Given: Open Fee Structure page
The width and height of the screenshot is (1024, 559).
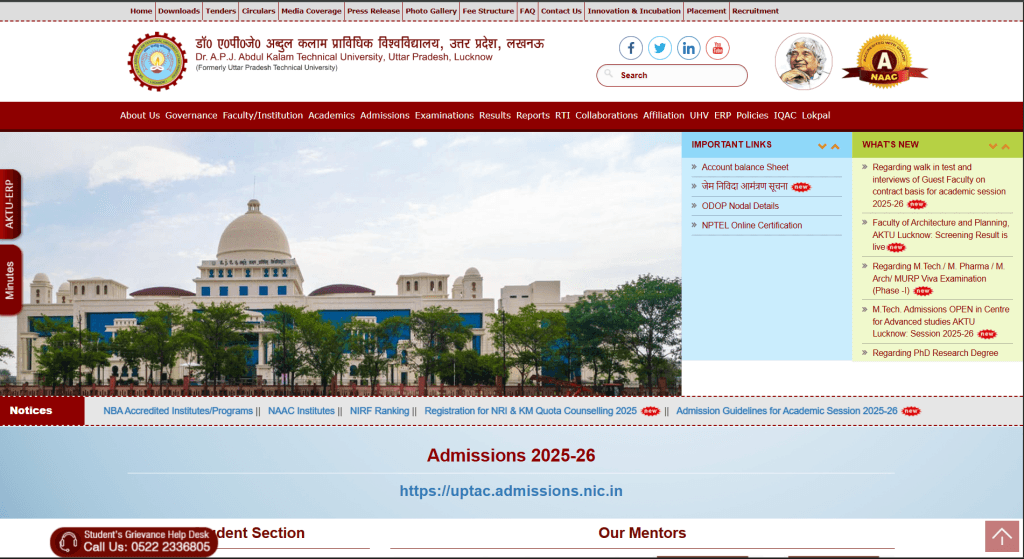Looking at the screenshot, I should [488, 11].
